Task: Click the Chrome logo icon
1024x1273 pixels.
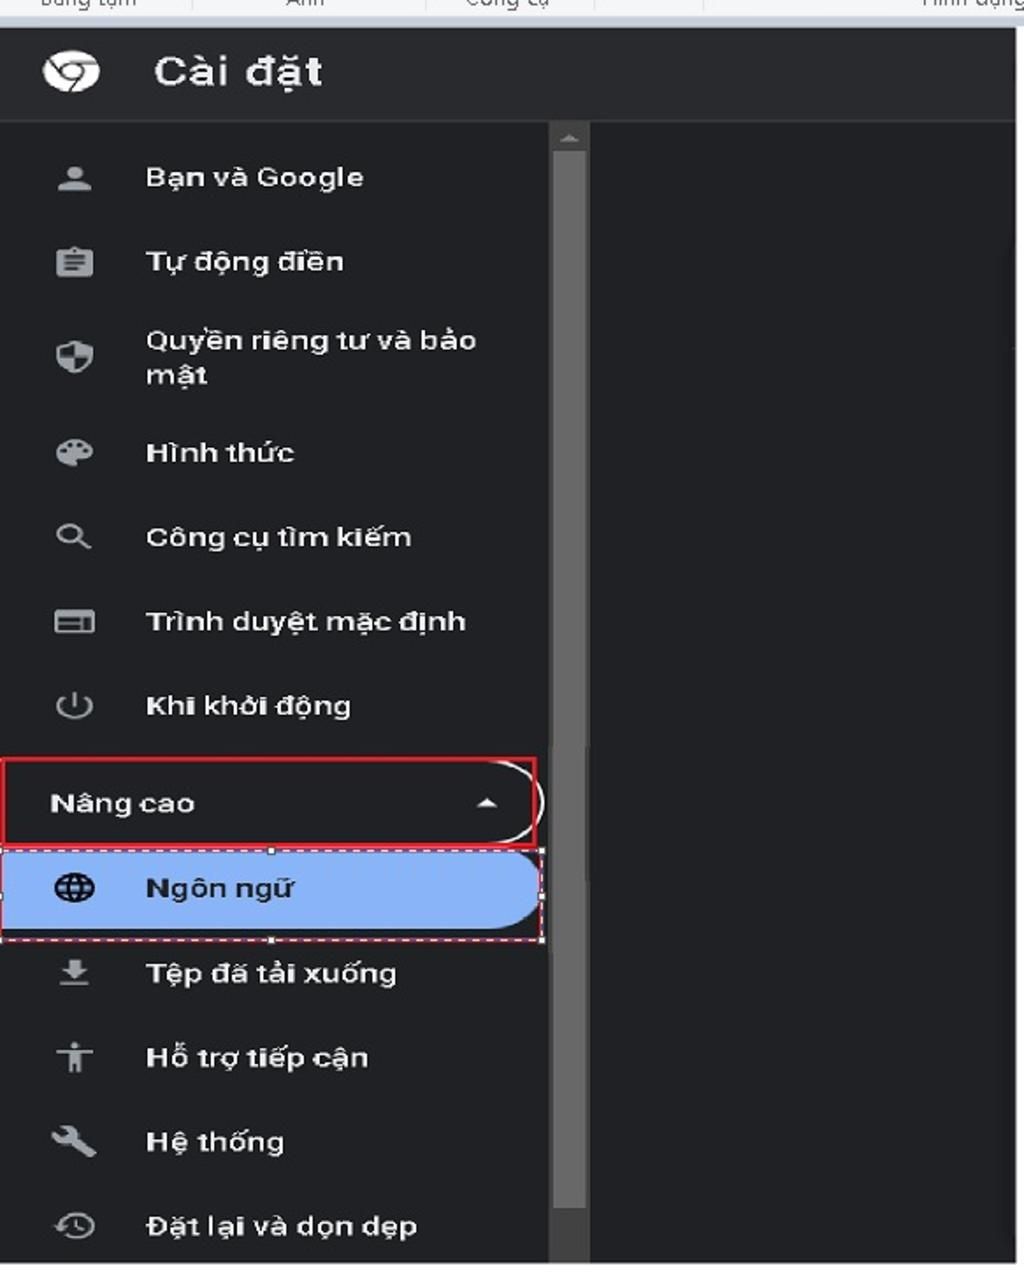Action: click(71, 72)
